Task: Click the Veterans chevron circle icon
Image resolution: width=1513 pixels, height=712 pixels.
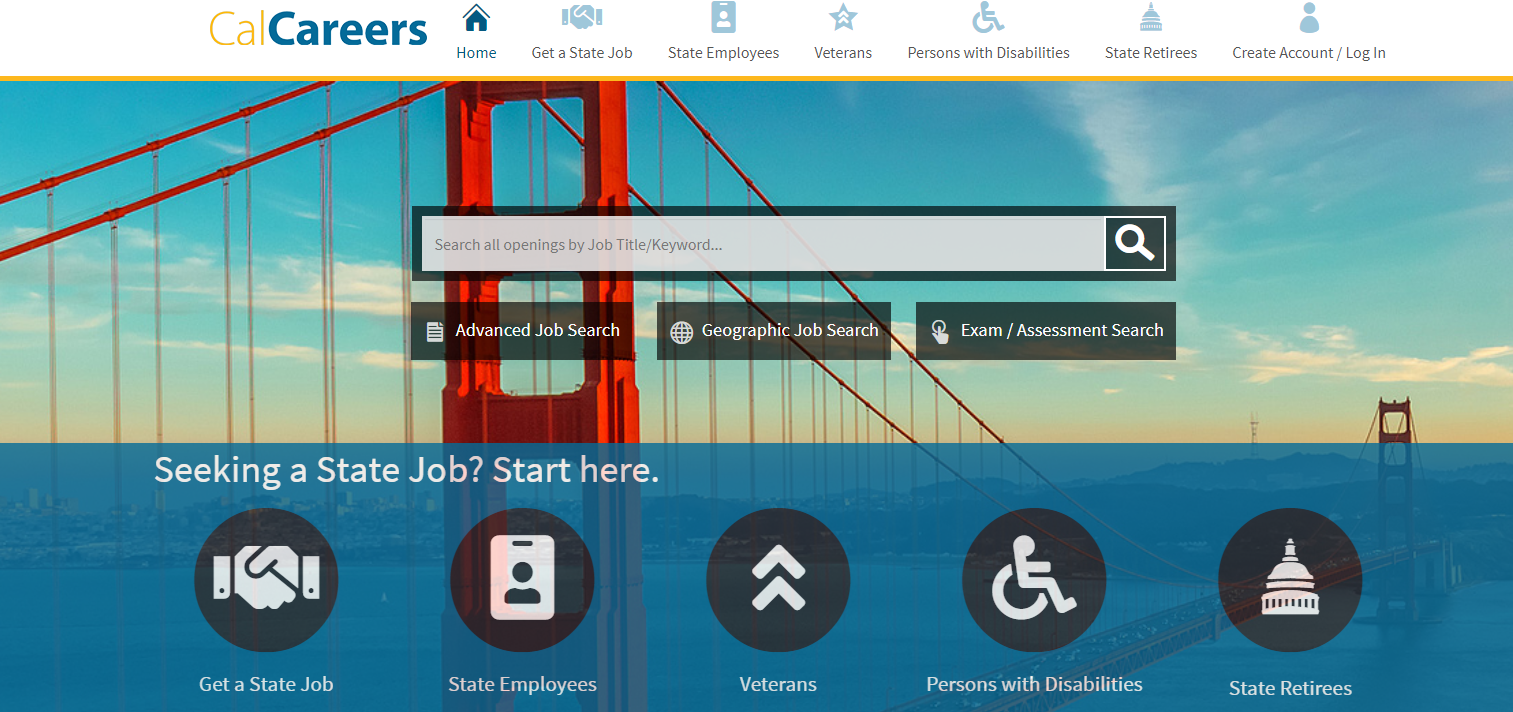Action: (778, 580)
